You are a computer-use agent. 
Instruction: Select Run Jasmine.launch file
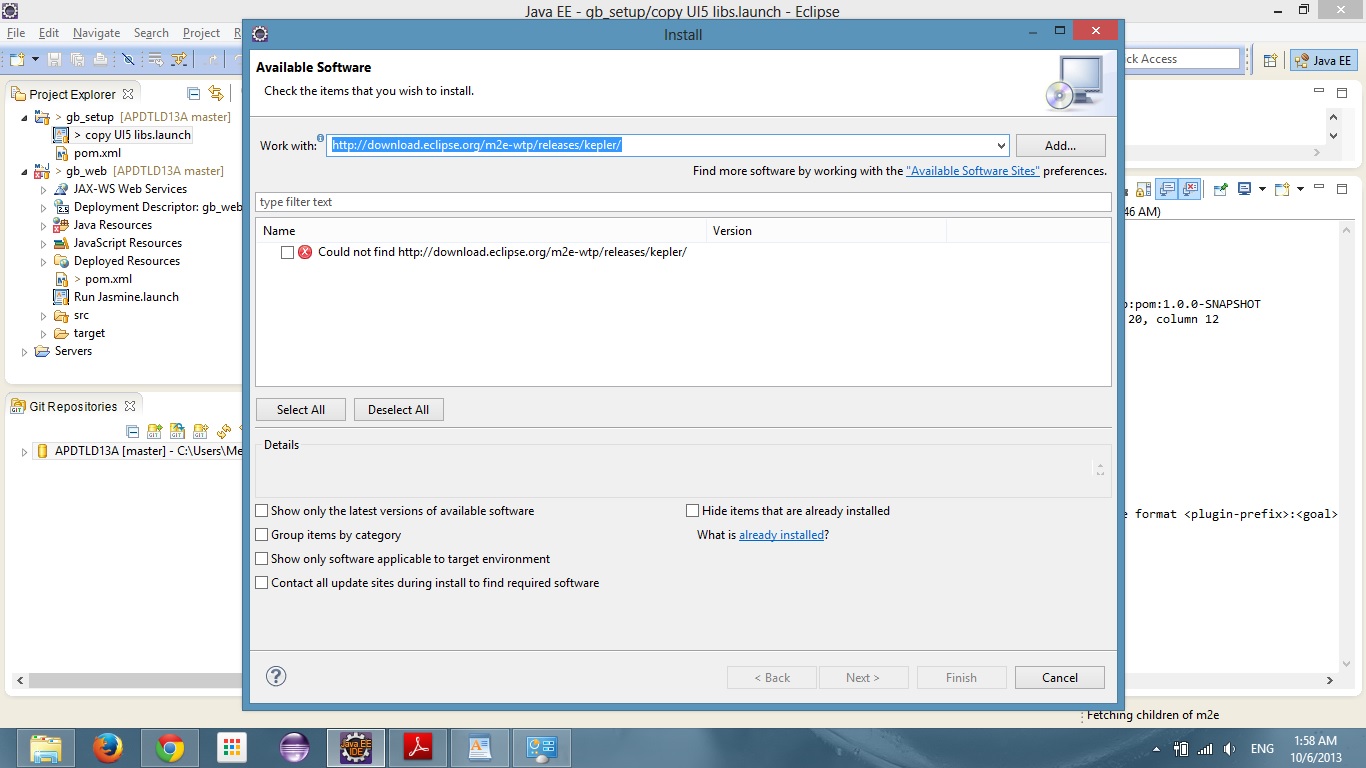coord(126,297)
